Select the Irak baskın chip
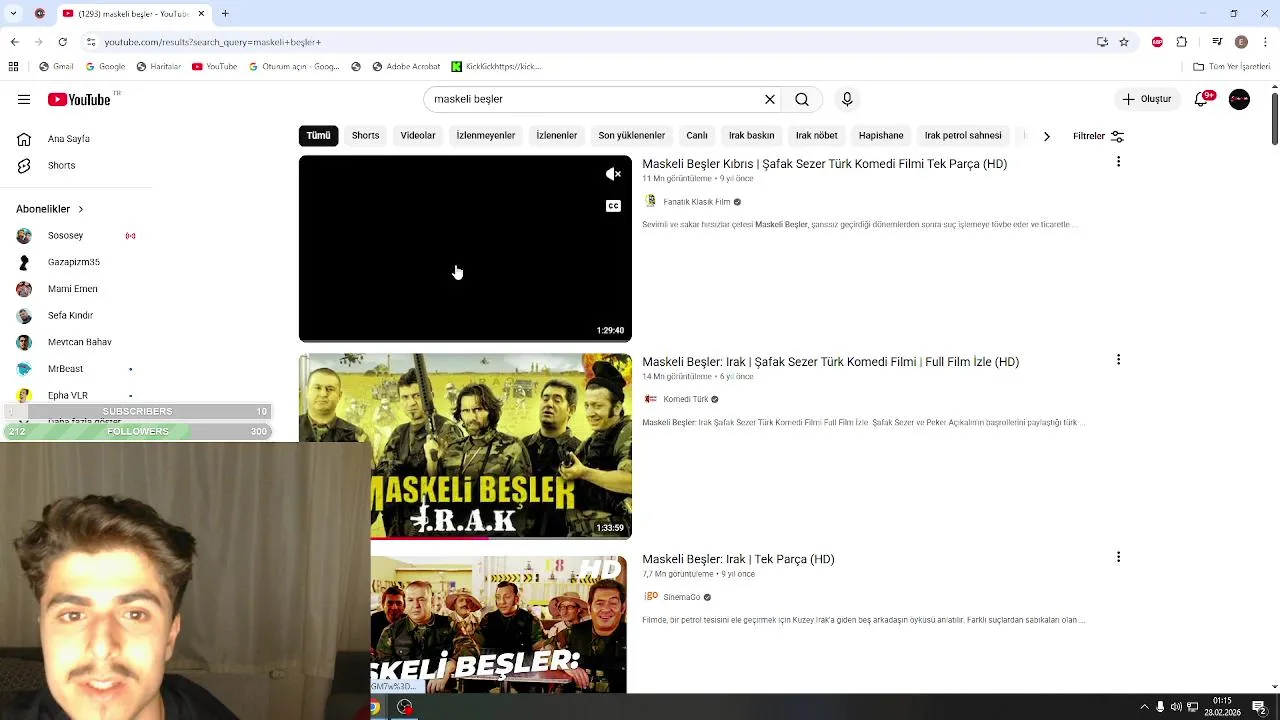The image size is (1280, 720). 751,135
